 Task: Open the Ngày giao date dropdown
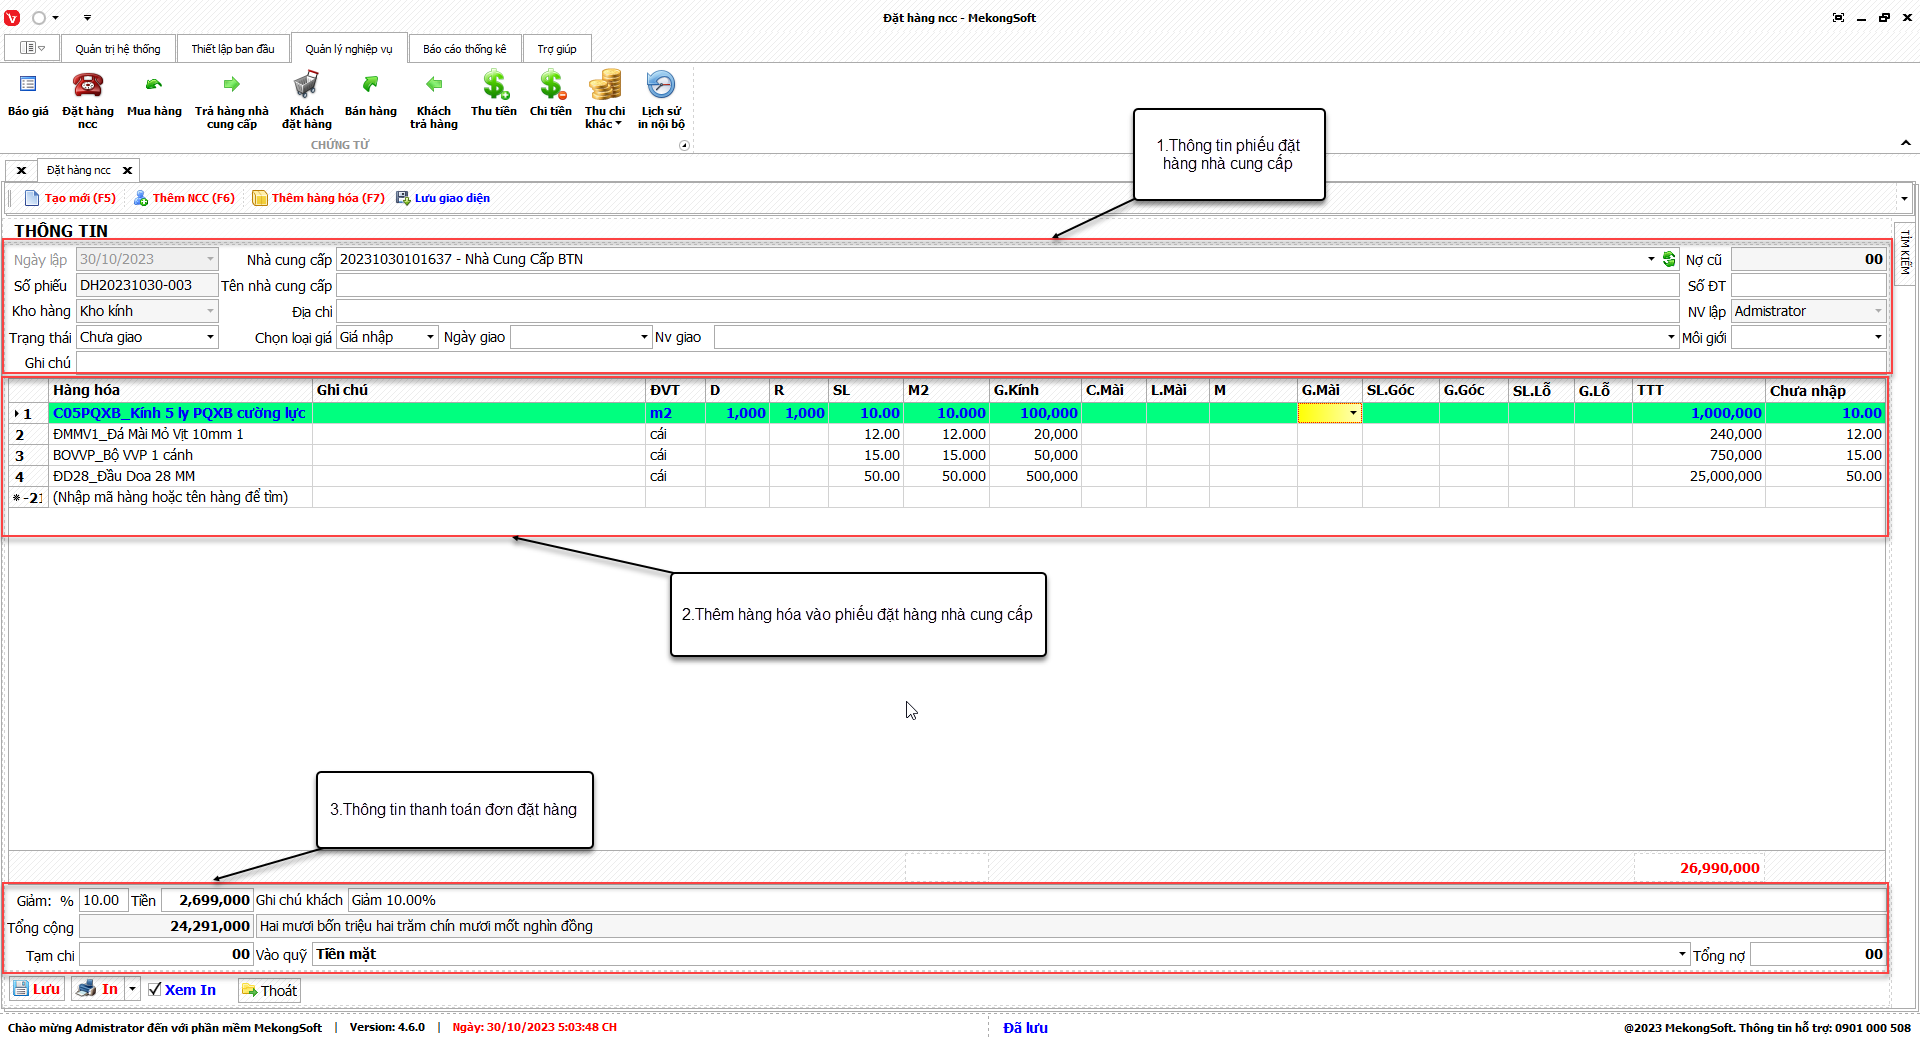pyautogui.click(x=644, y=337)
